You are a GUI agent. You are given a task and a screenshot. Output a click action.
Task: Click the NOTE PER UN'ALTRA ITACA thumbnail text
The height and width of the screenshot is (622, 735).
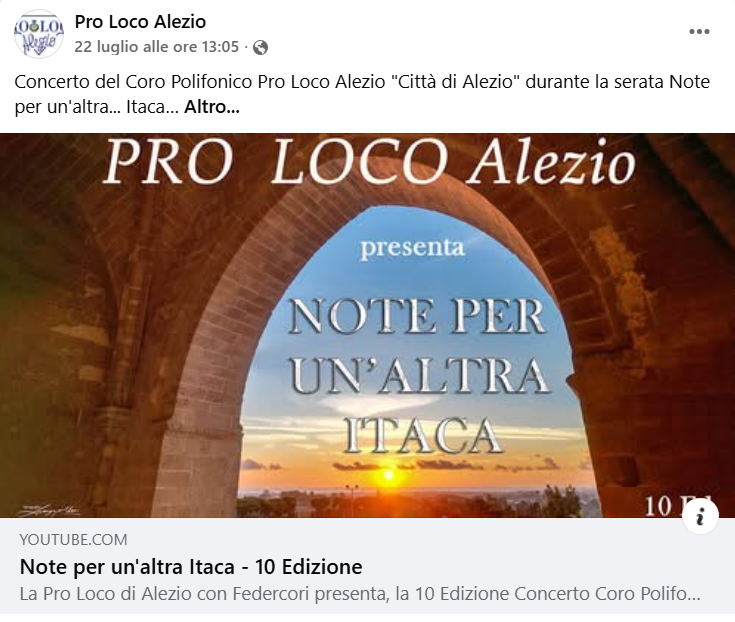[418, 376]
